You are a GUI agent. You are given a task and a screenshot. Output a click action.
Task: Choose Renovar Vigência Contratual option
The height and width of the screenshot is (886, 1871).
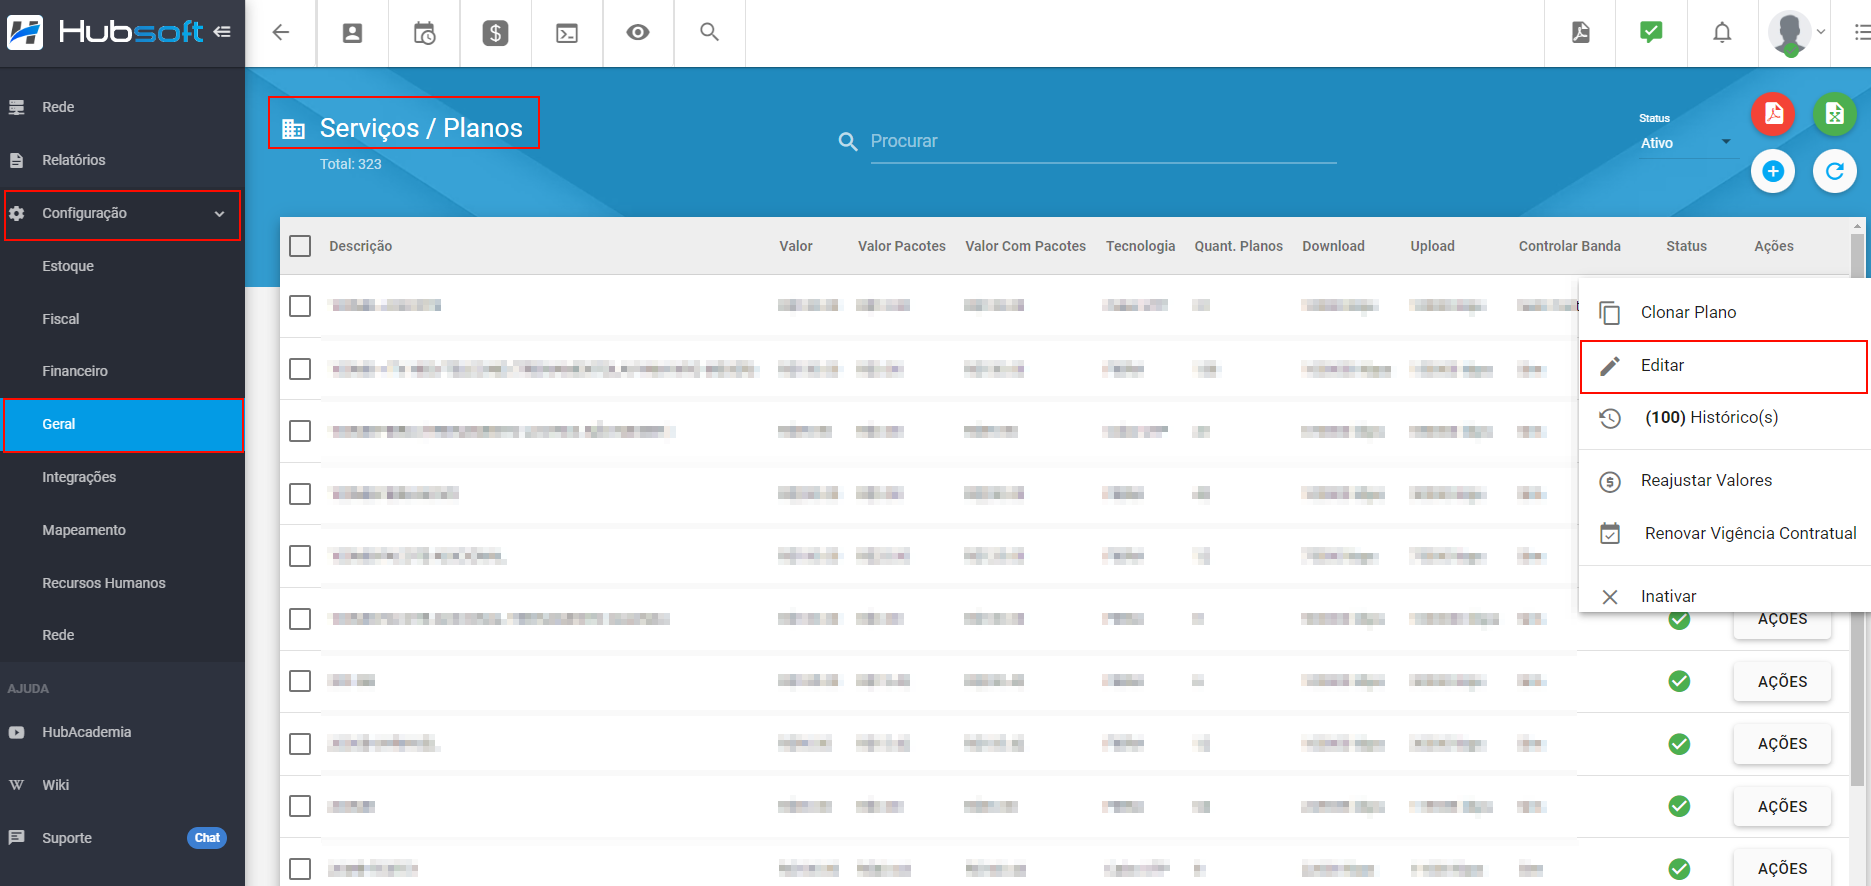click(1725, 534)
